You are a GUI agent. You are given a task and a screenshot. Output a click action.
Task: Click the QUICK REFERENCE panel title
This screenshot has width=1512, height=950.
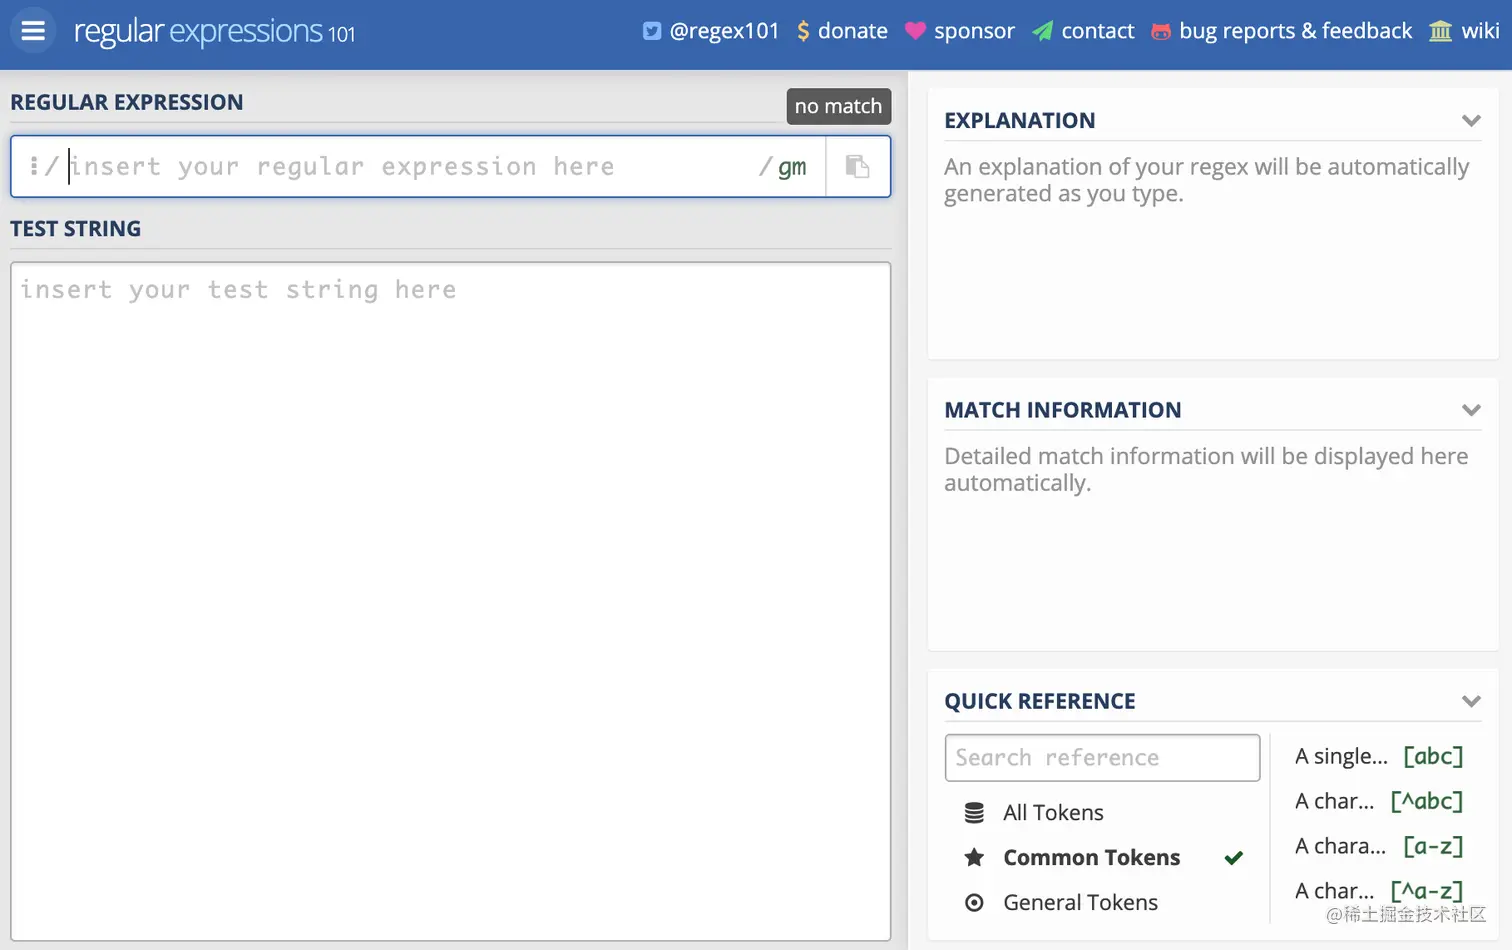[x=1040, y=701]
